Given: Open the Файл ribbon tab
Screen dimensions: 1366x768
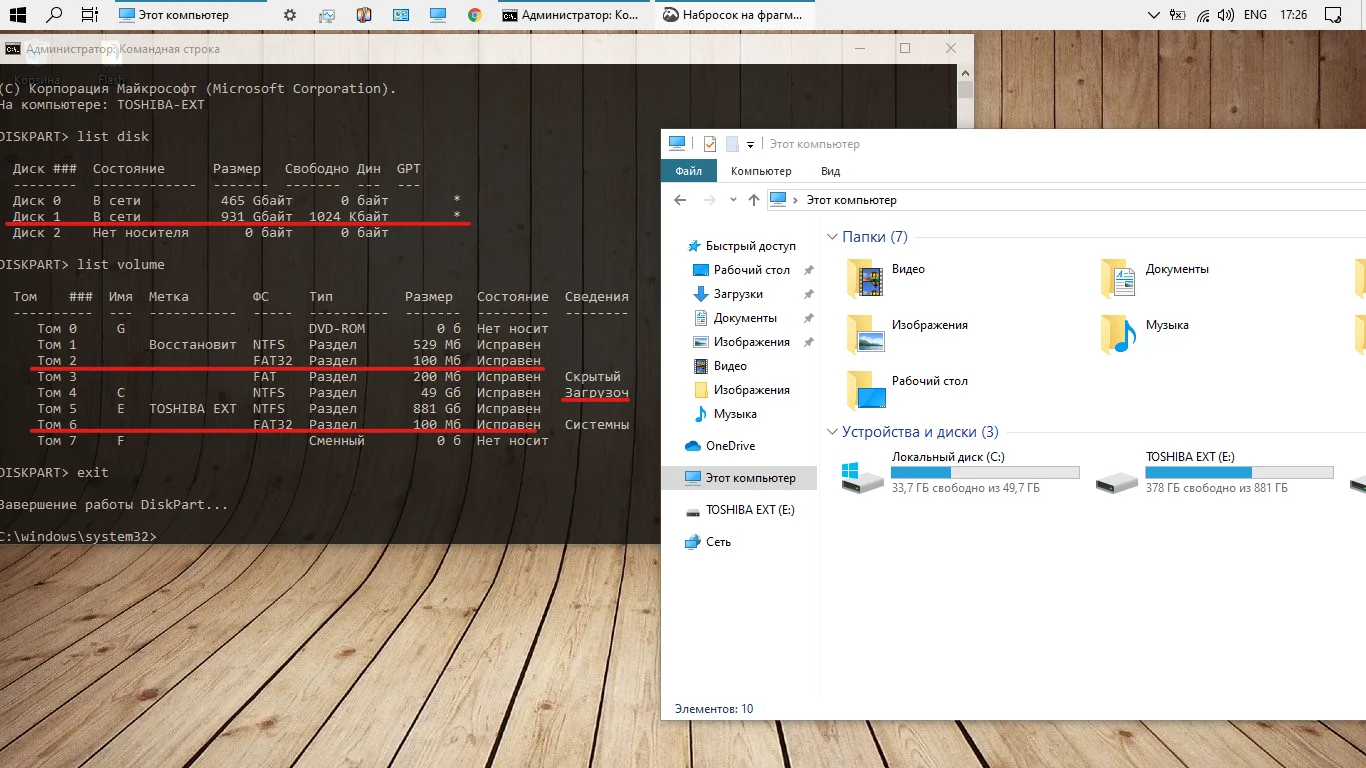Looking at the screenshot, I should tap(688, 171).
